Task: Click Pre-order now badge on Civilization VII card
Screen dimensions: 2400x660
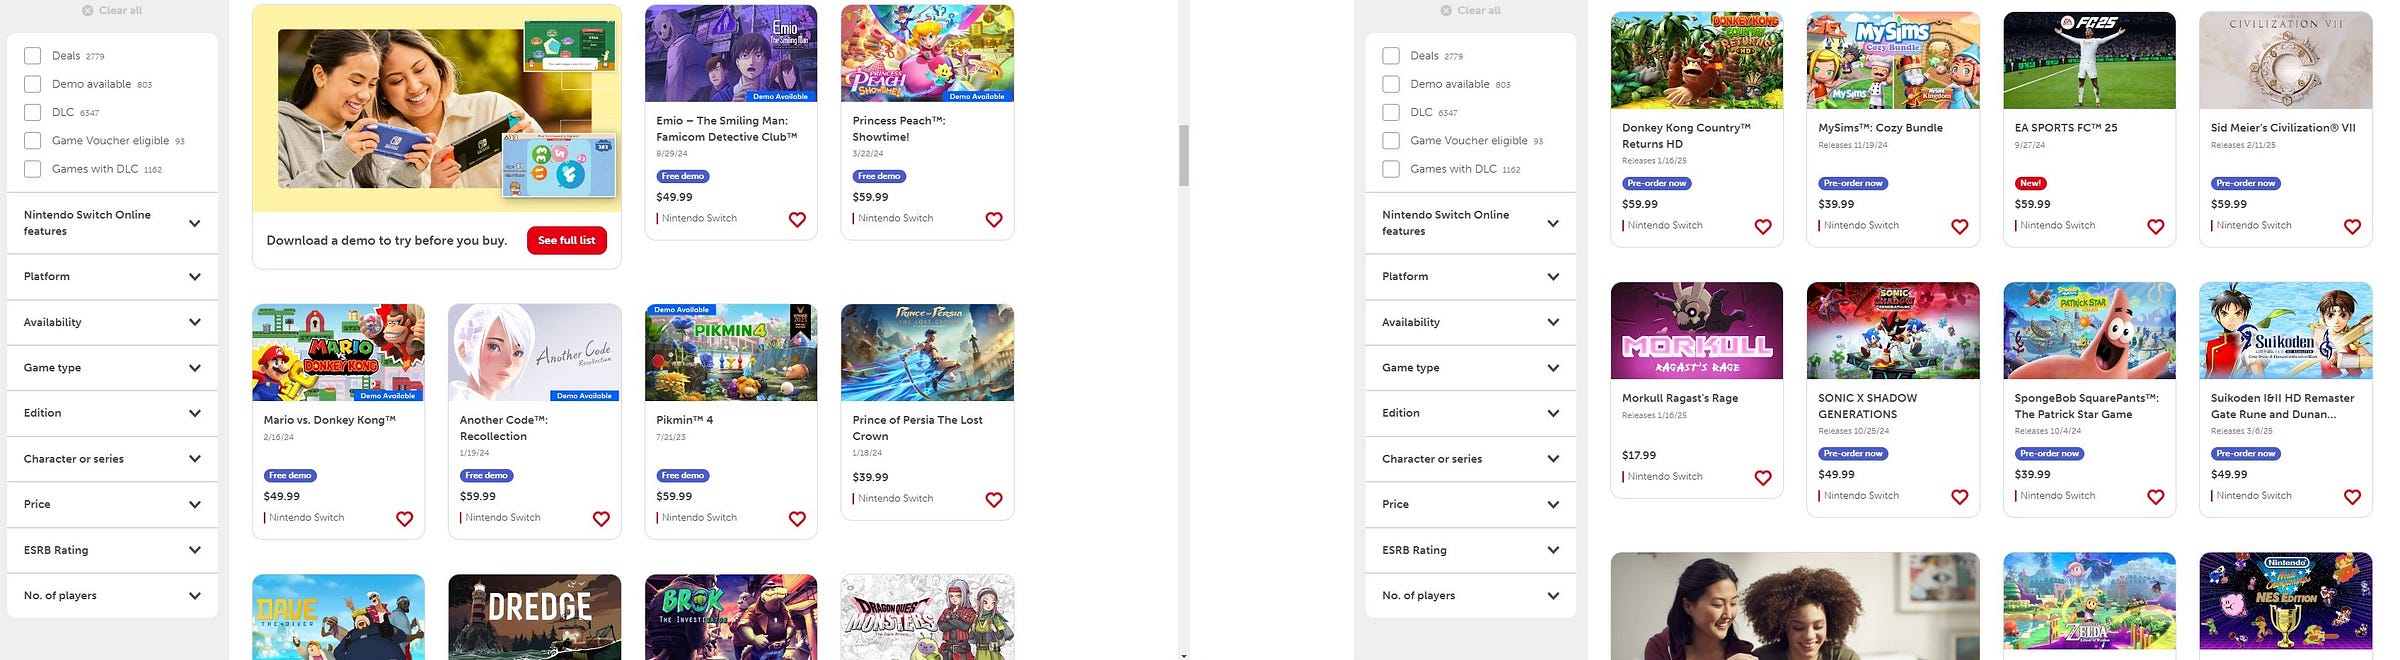Action: coord(2245,183)
